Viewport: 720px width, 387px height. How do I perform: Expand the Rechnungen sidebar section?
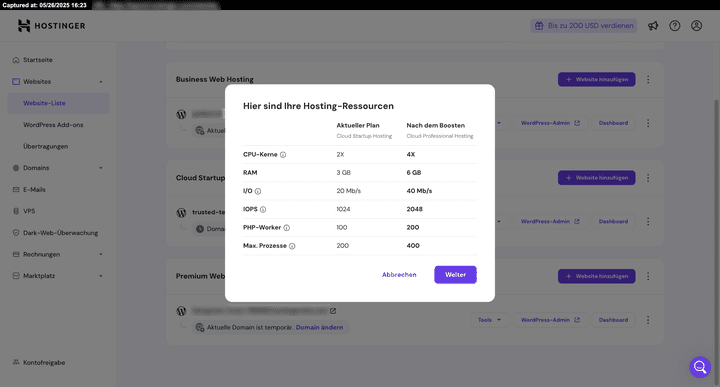click(101, 254)
